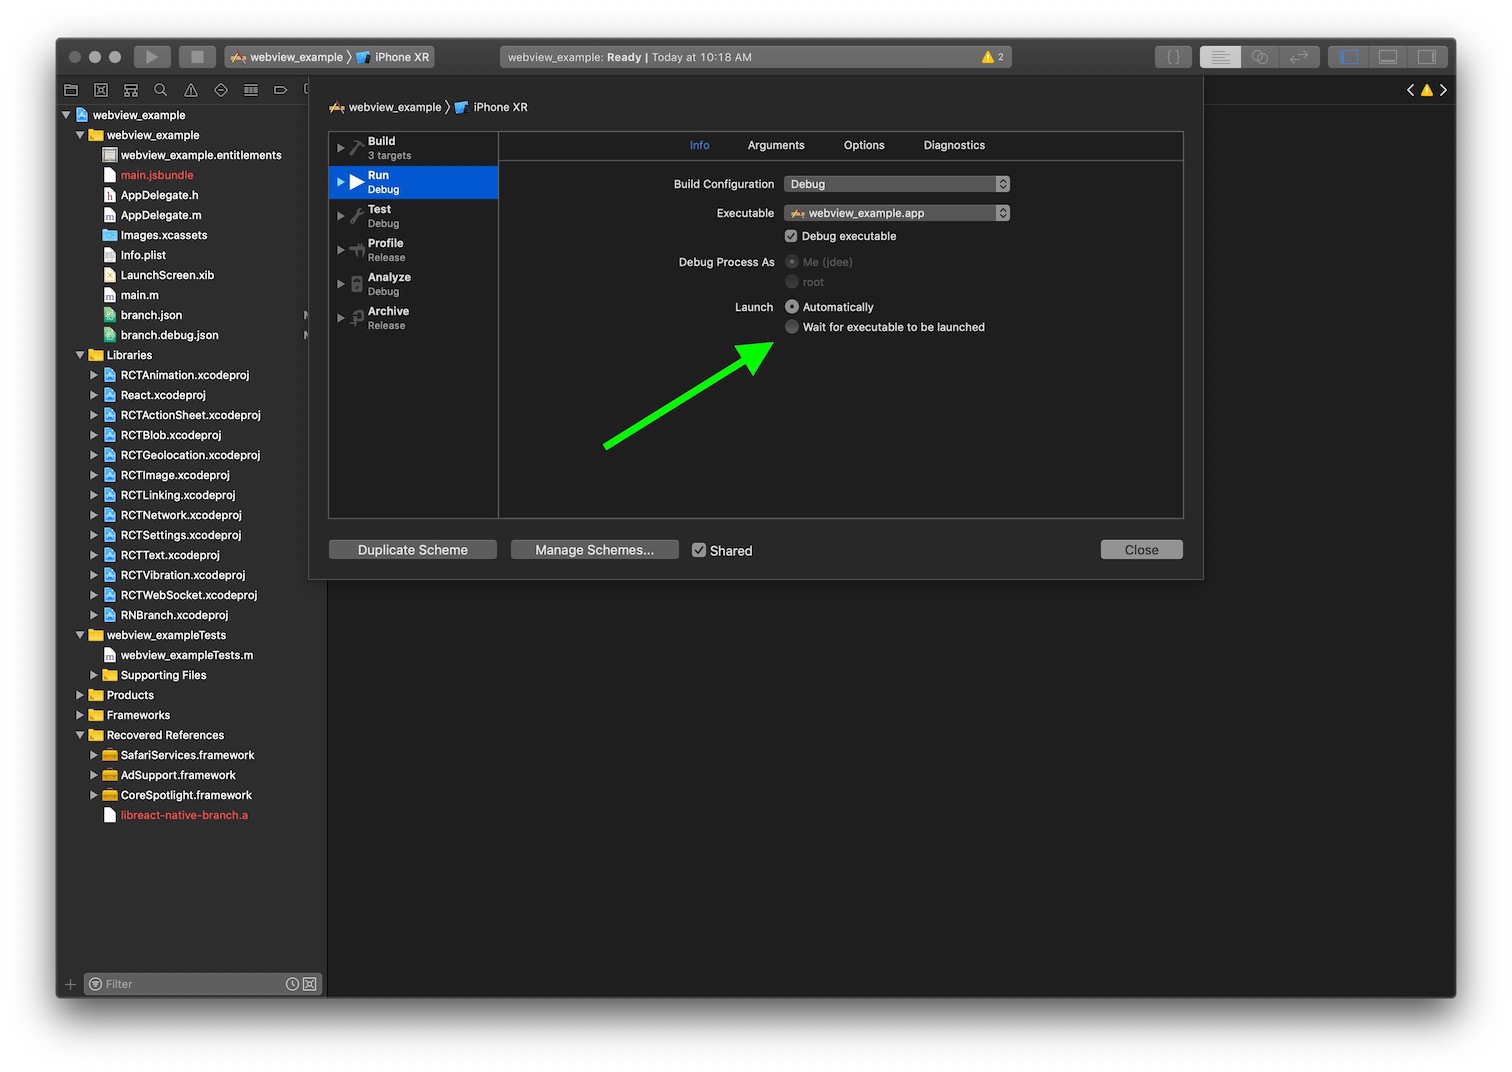Click the jump bar warning triangle icon
Screen dimensions: 1512x1072
[1427, 90]
